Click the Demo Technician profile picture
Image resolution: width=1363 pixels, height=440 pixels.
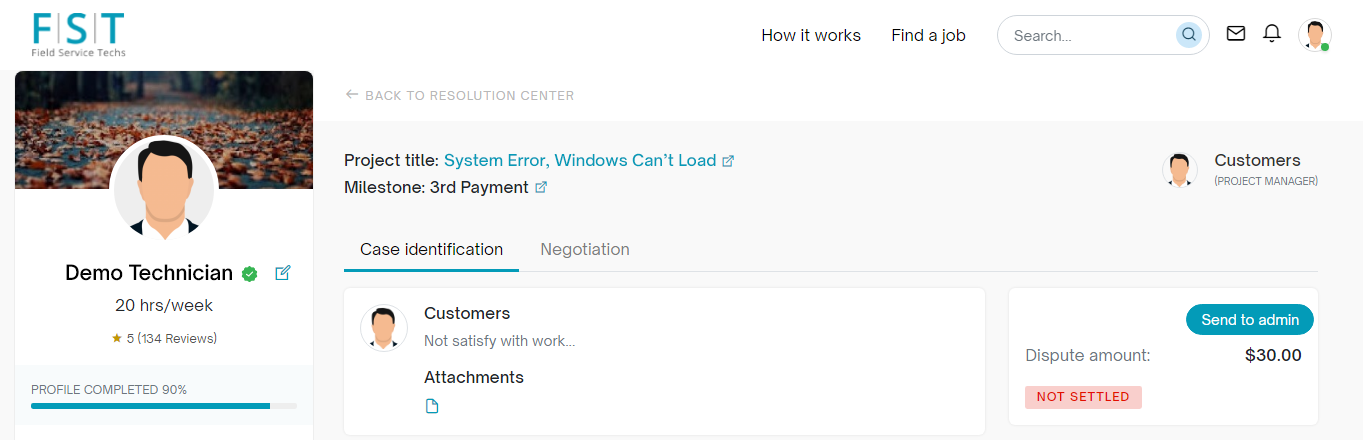point(164,188)
